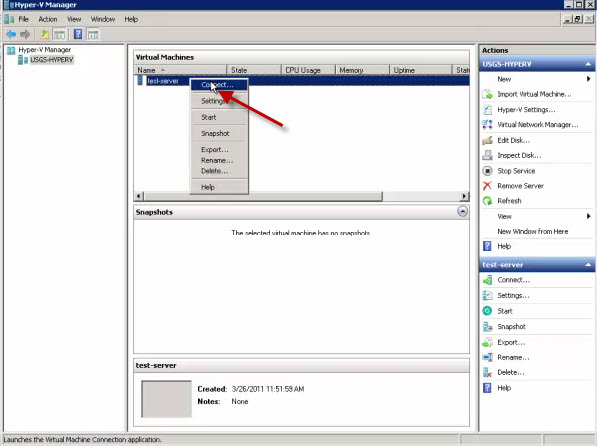Toggle the Show/Hide Console Tree toolbar icon
The height and width of the screenshot is (446, 597).
pos(59,35)
